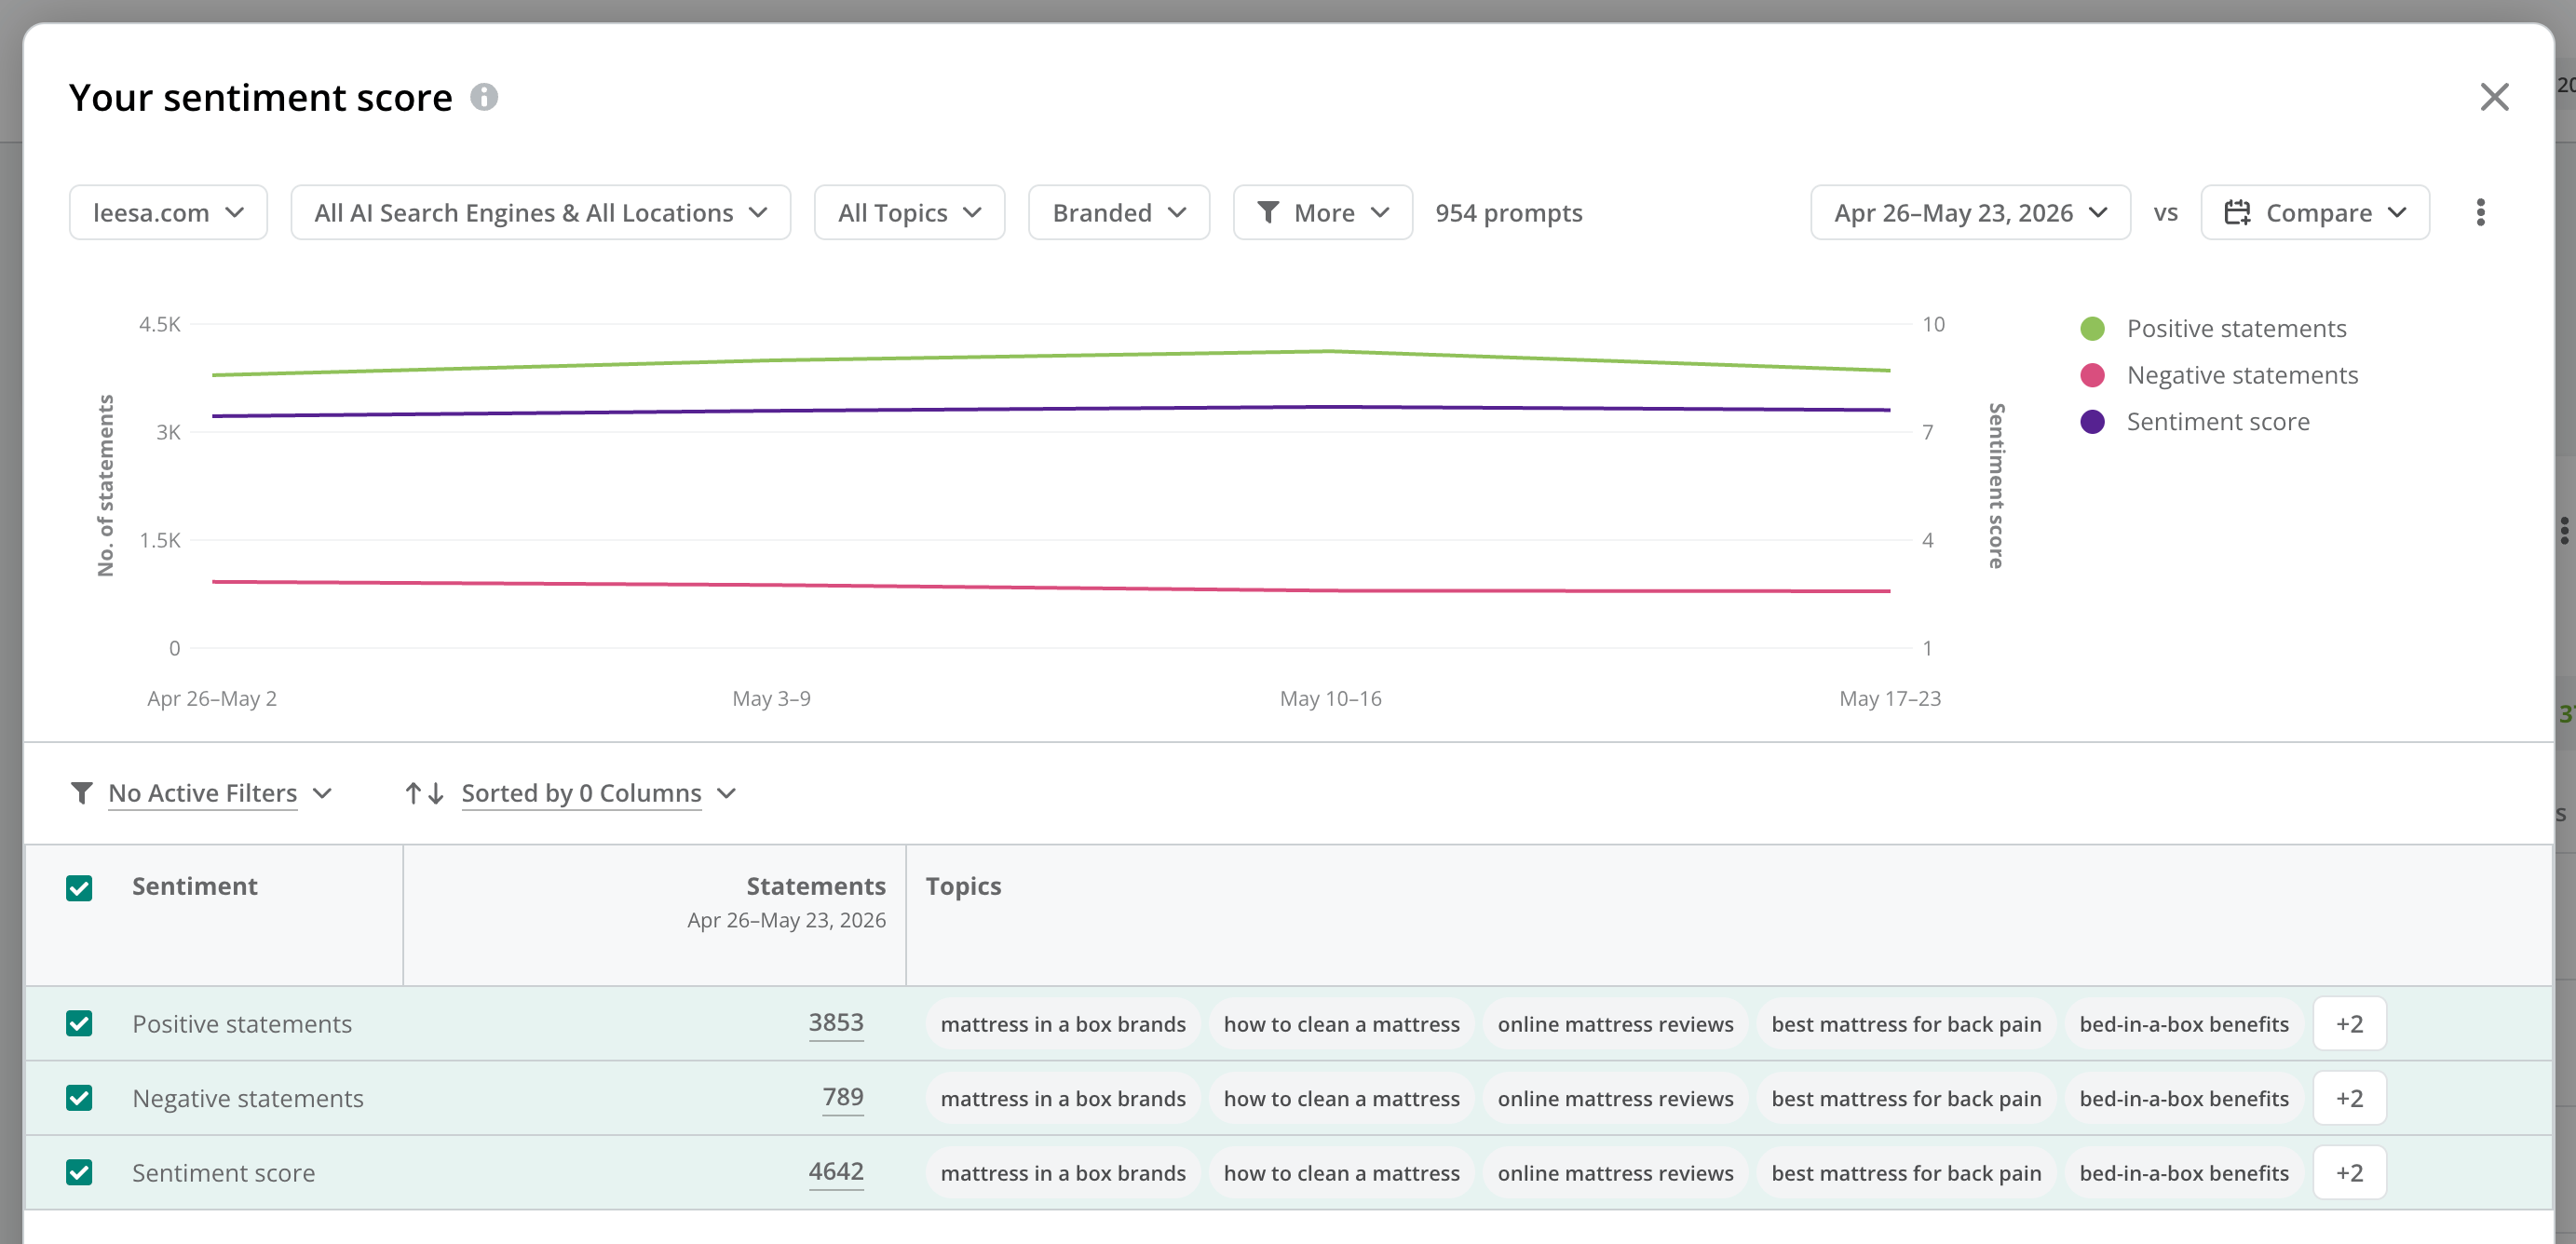The width and height of the screenshot is (2576, 1244).
Task: Open the Apr 26–May 23, 2026 date picker
Action: [x=1970, y=212]
